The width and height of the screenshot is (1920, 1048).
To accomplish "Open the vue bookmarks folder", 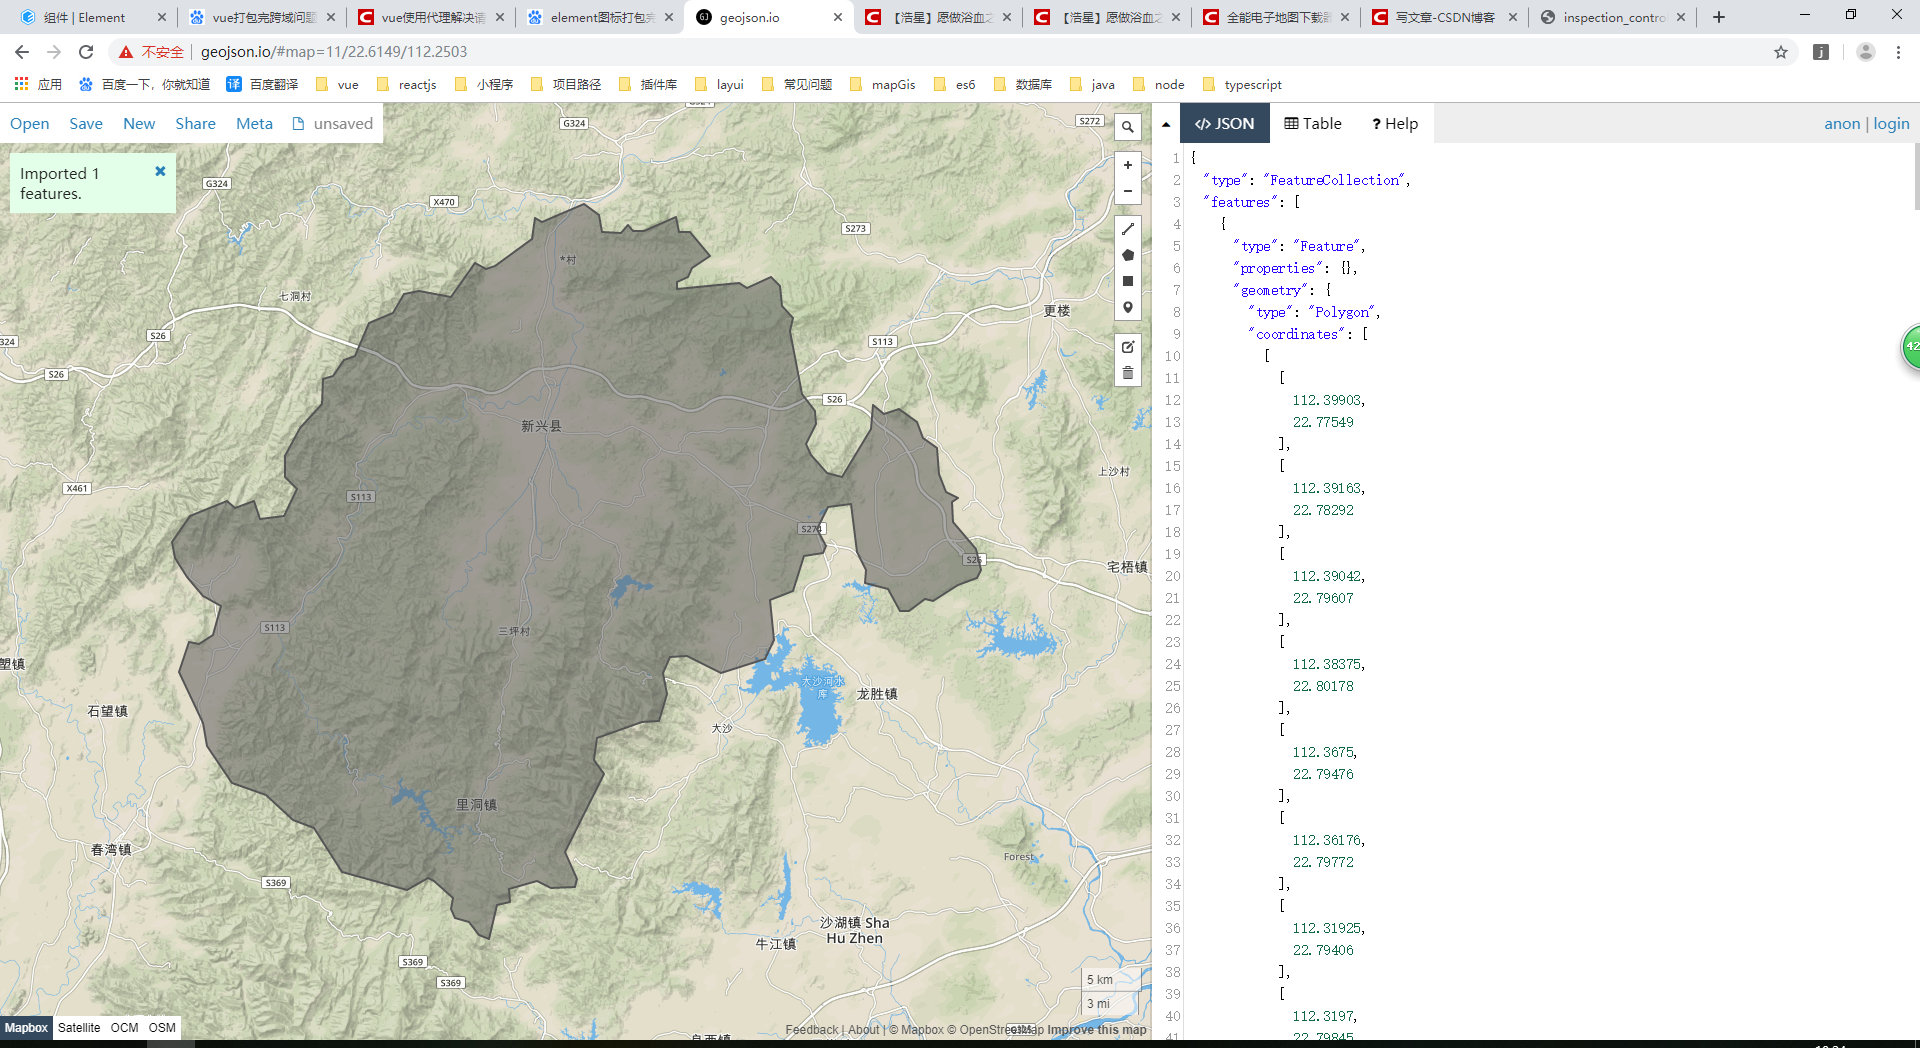I will point(339,85).
